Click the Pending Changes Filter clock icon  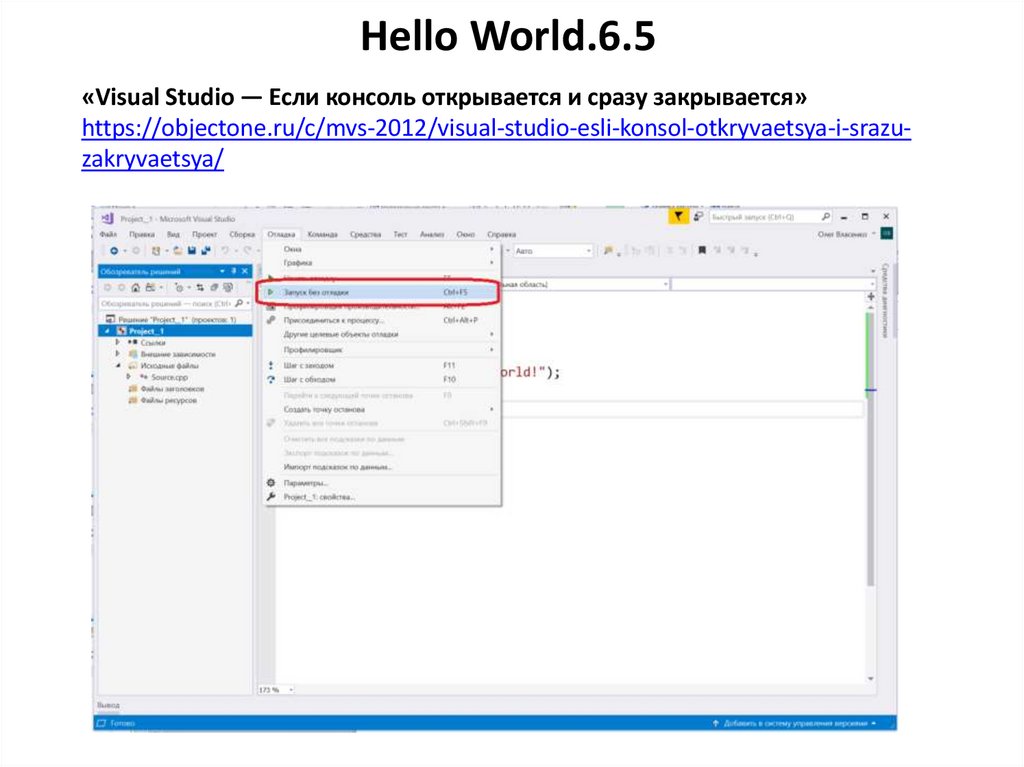179,287
